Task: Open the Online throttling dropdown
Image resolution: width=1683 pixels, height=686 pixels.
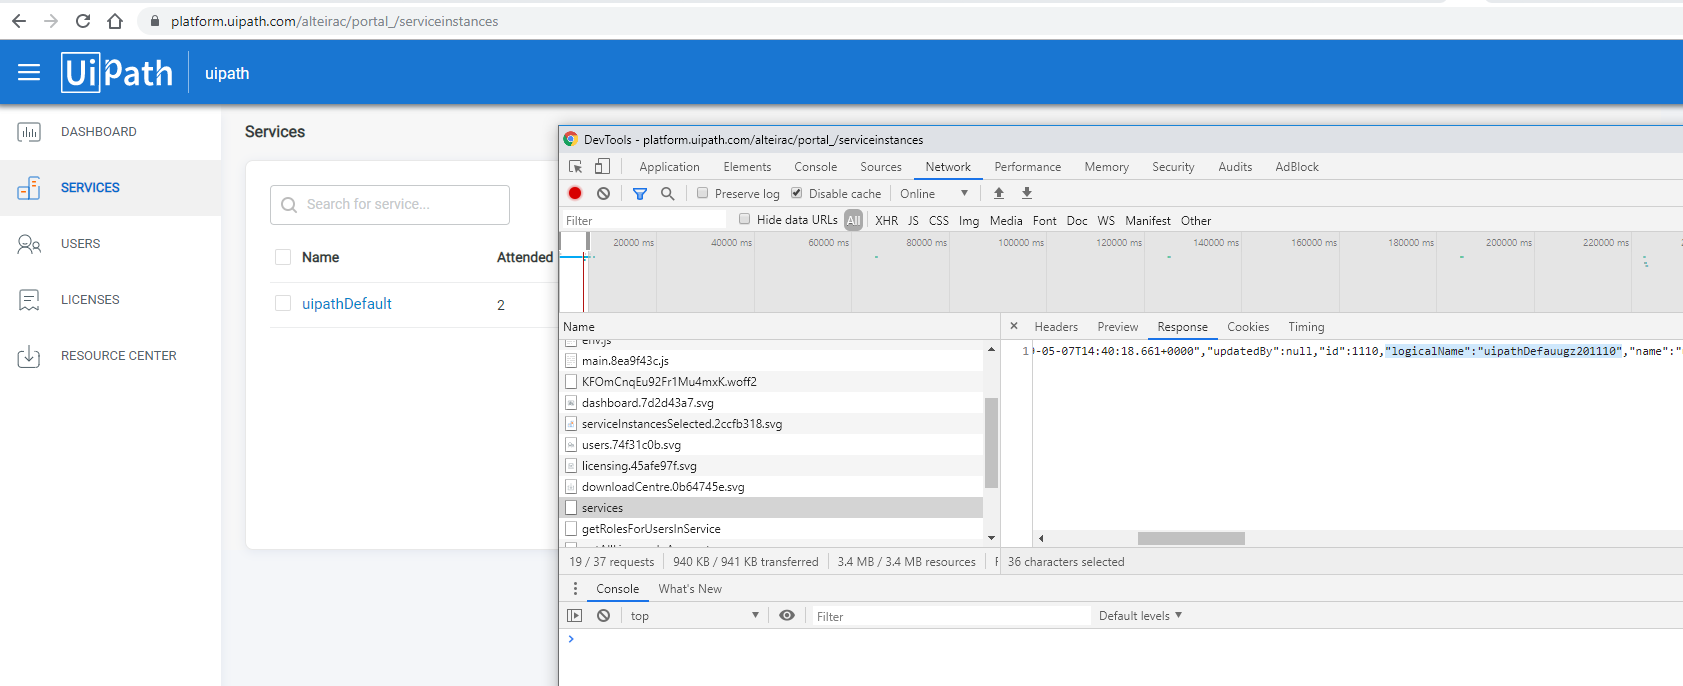Action: (x=934, y=194)
